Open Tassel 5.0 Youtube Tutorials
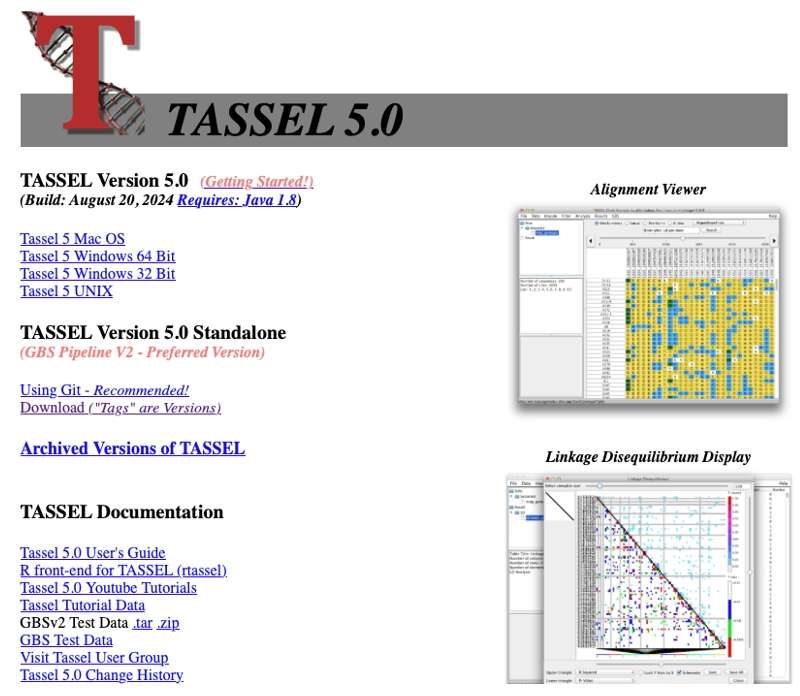This screenshot has height=696, width=800. pos(108,588)
